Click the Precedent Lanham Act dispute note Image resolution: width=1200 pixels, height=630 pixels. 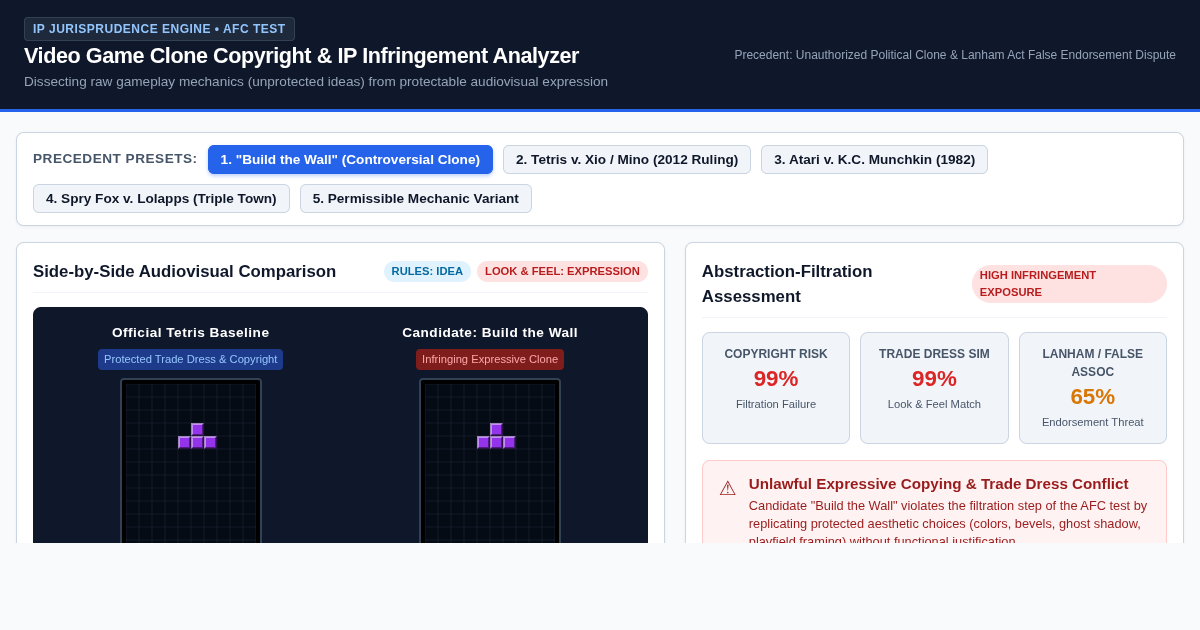955,55
